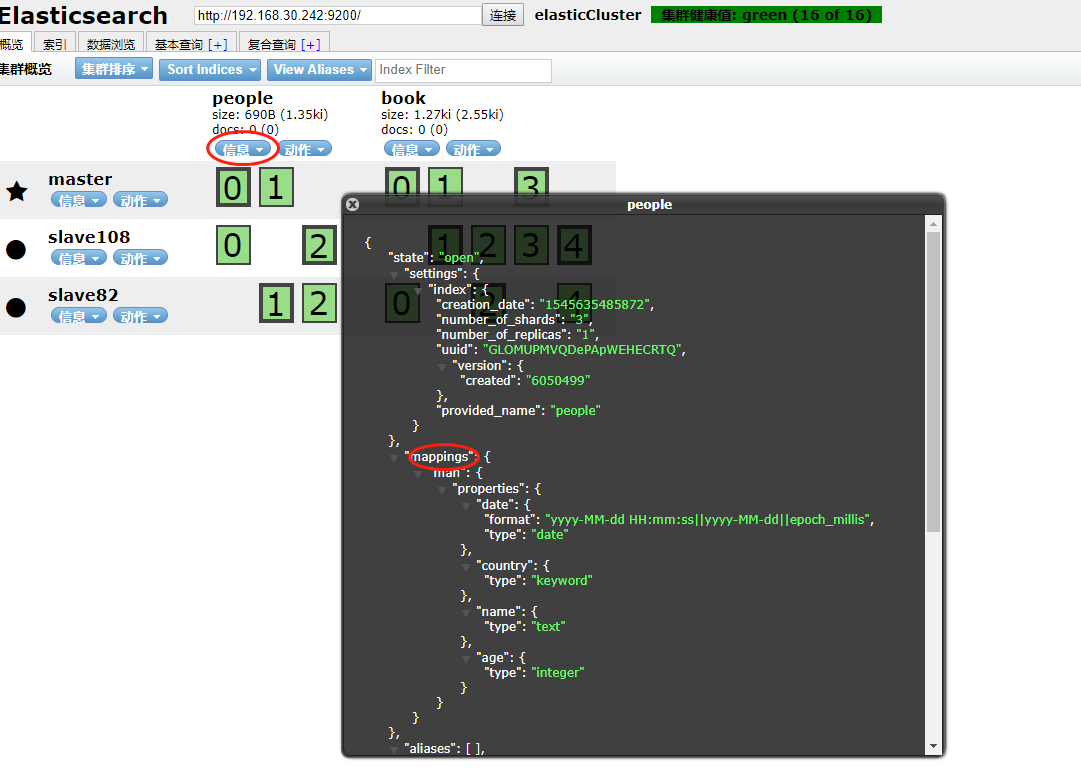Focus the cluster URL input field

pyautogui.click(x=338, y=15)
